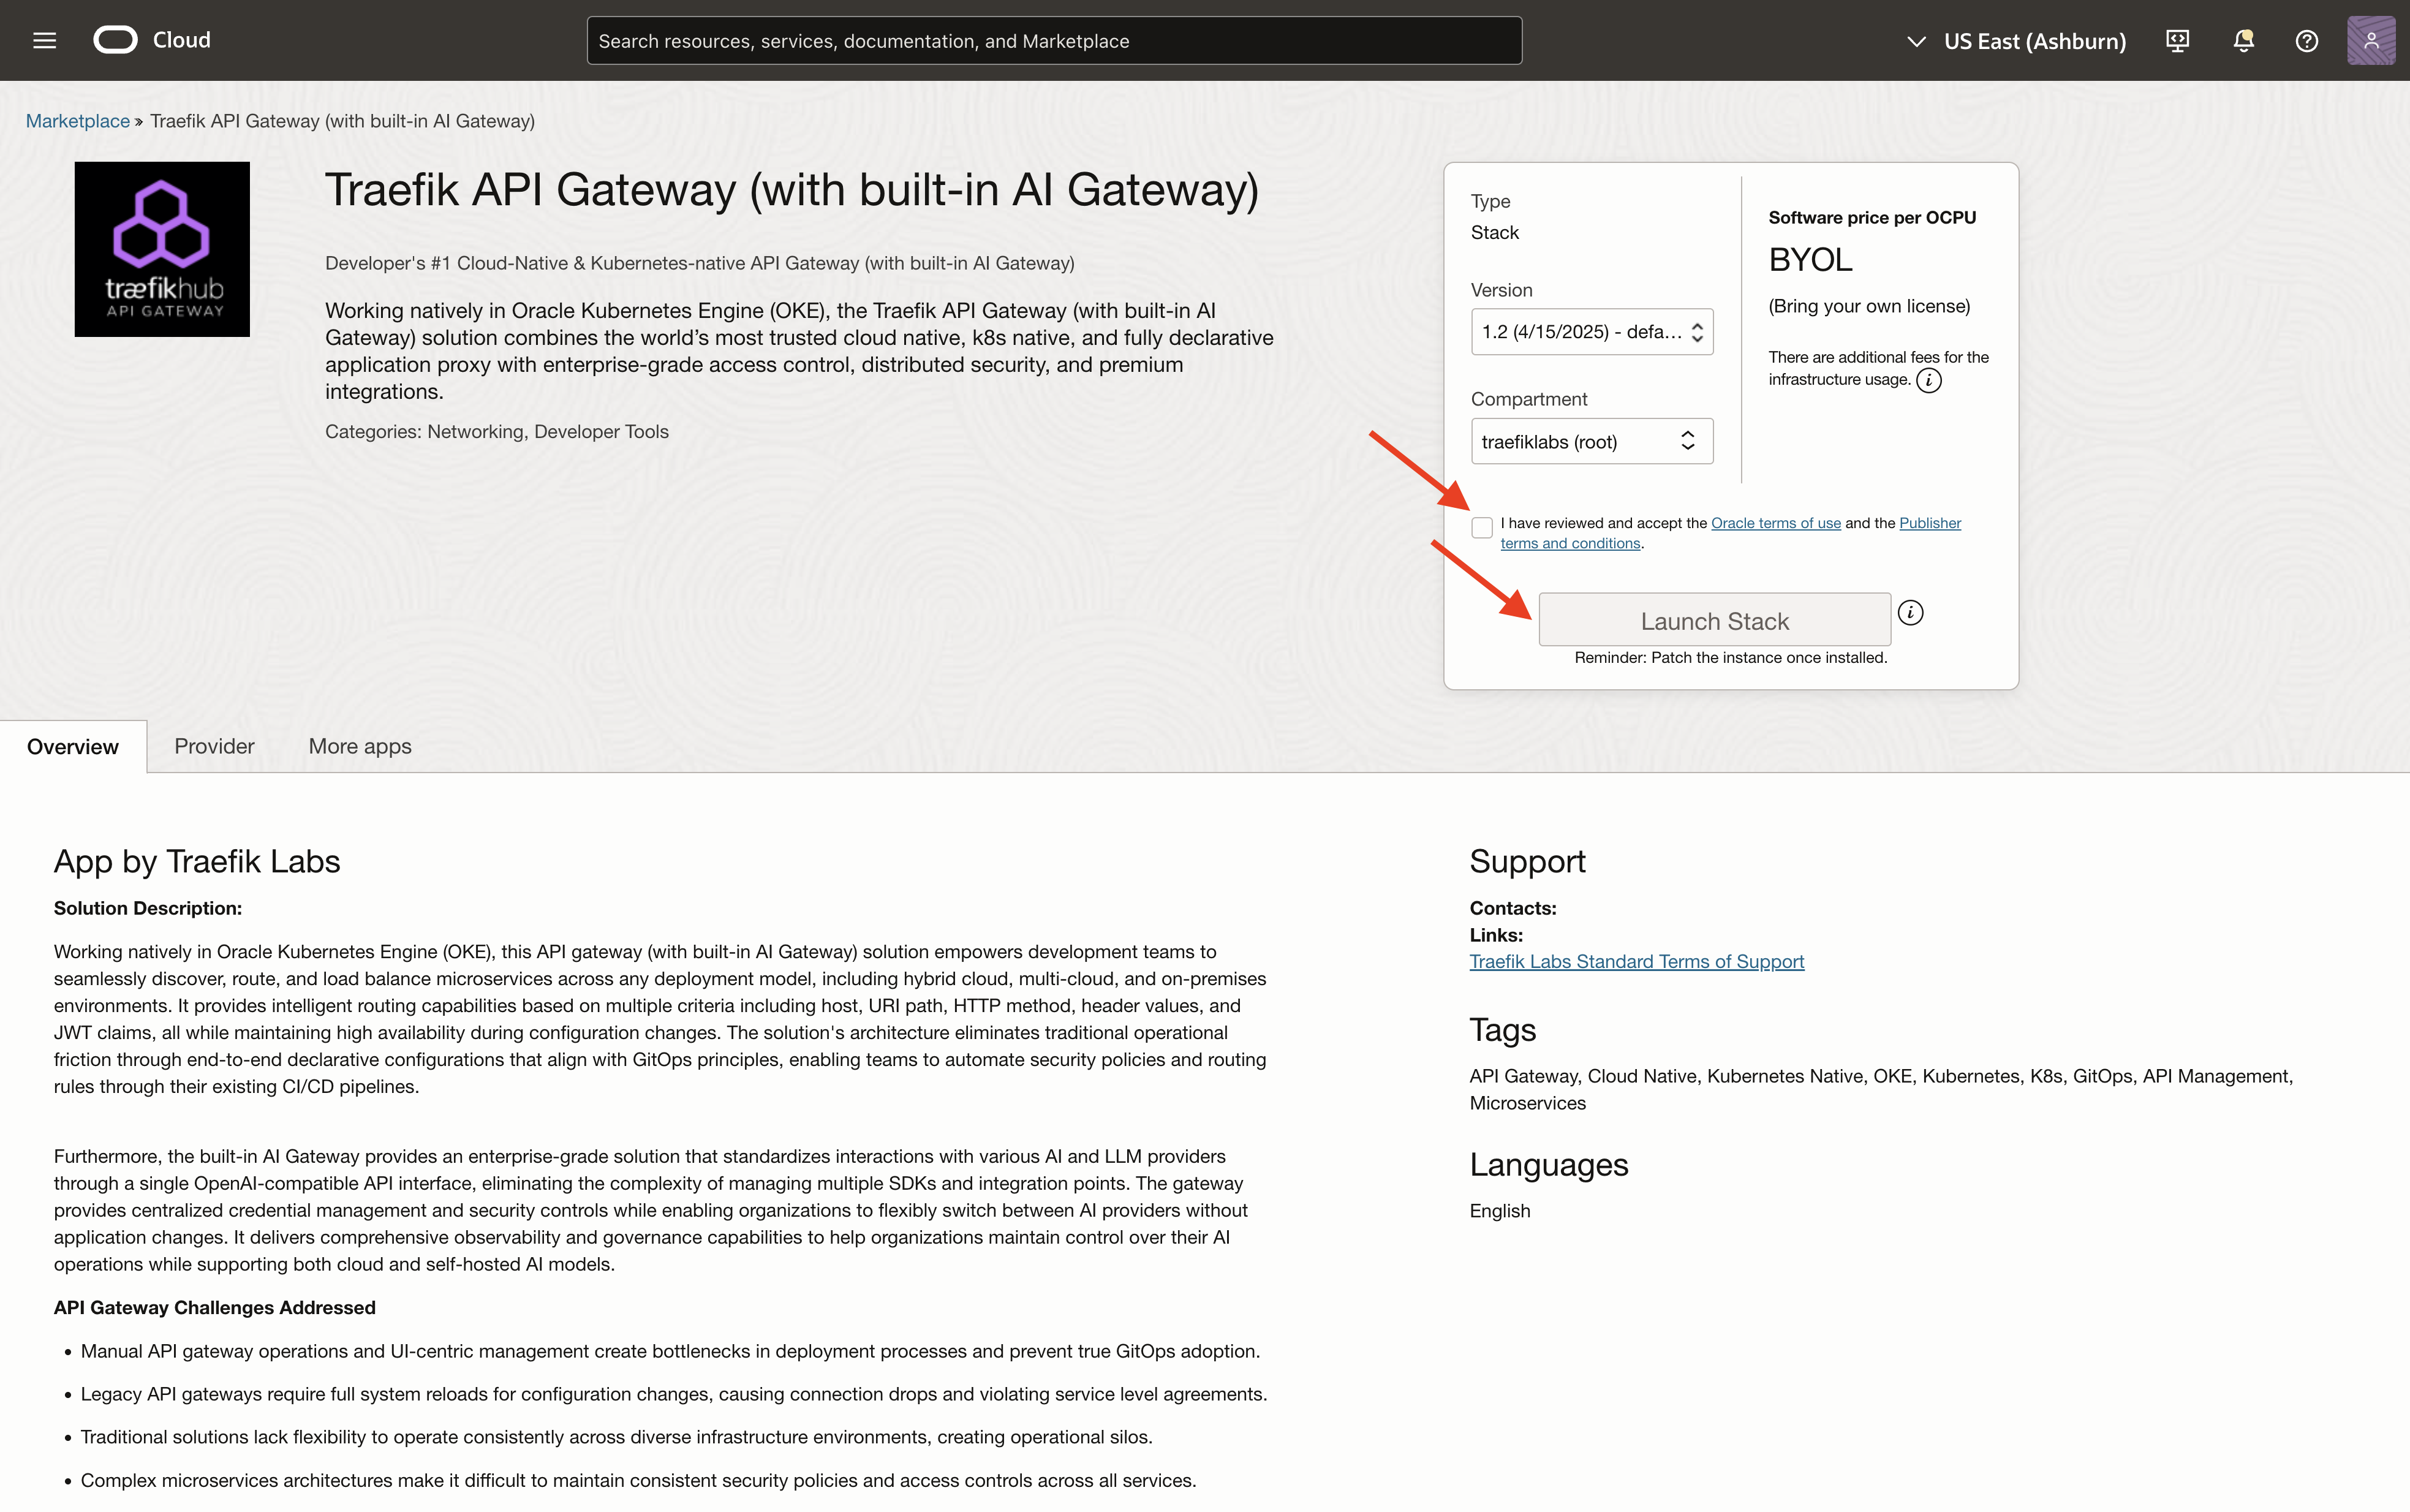The image size is (2410, 1512).
Task: Expand the Version dropdown
Action: pyautogui.click(x=1591, y=332)
